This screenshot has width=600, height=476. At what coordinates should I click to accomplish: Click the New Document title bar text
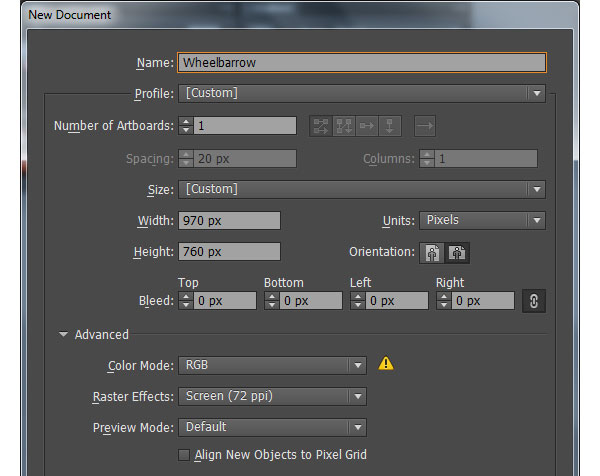[69, 15]
